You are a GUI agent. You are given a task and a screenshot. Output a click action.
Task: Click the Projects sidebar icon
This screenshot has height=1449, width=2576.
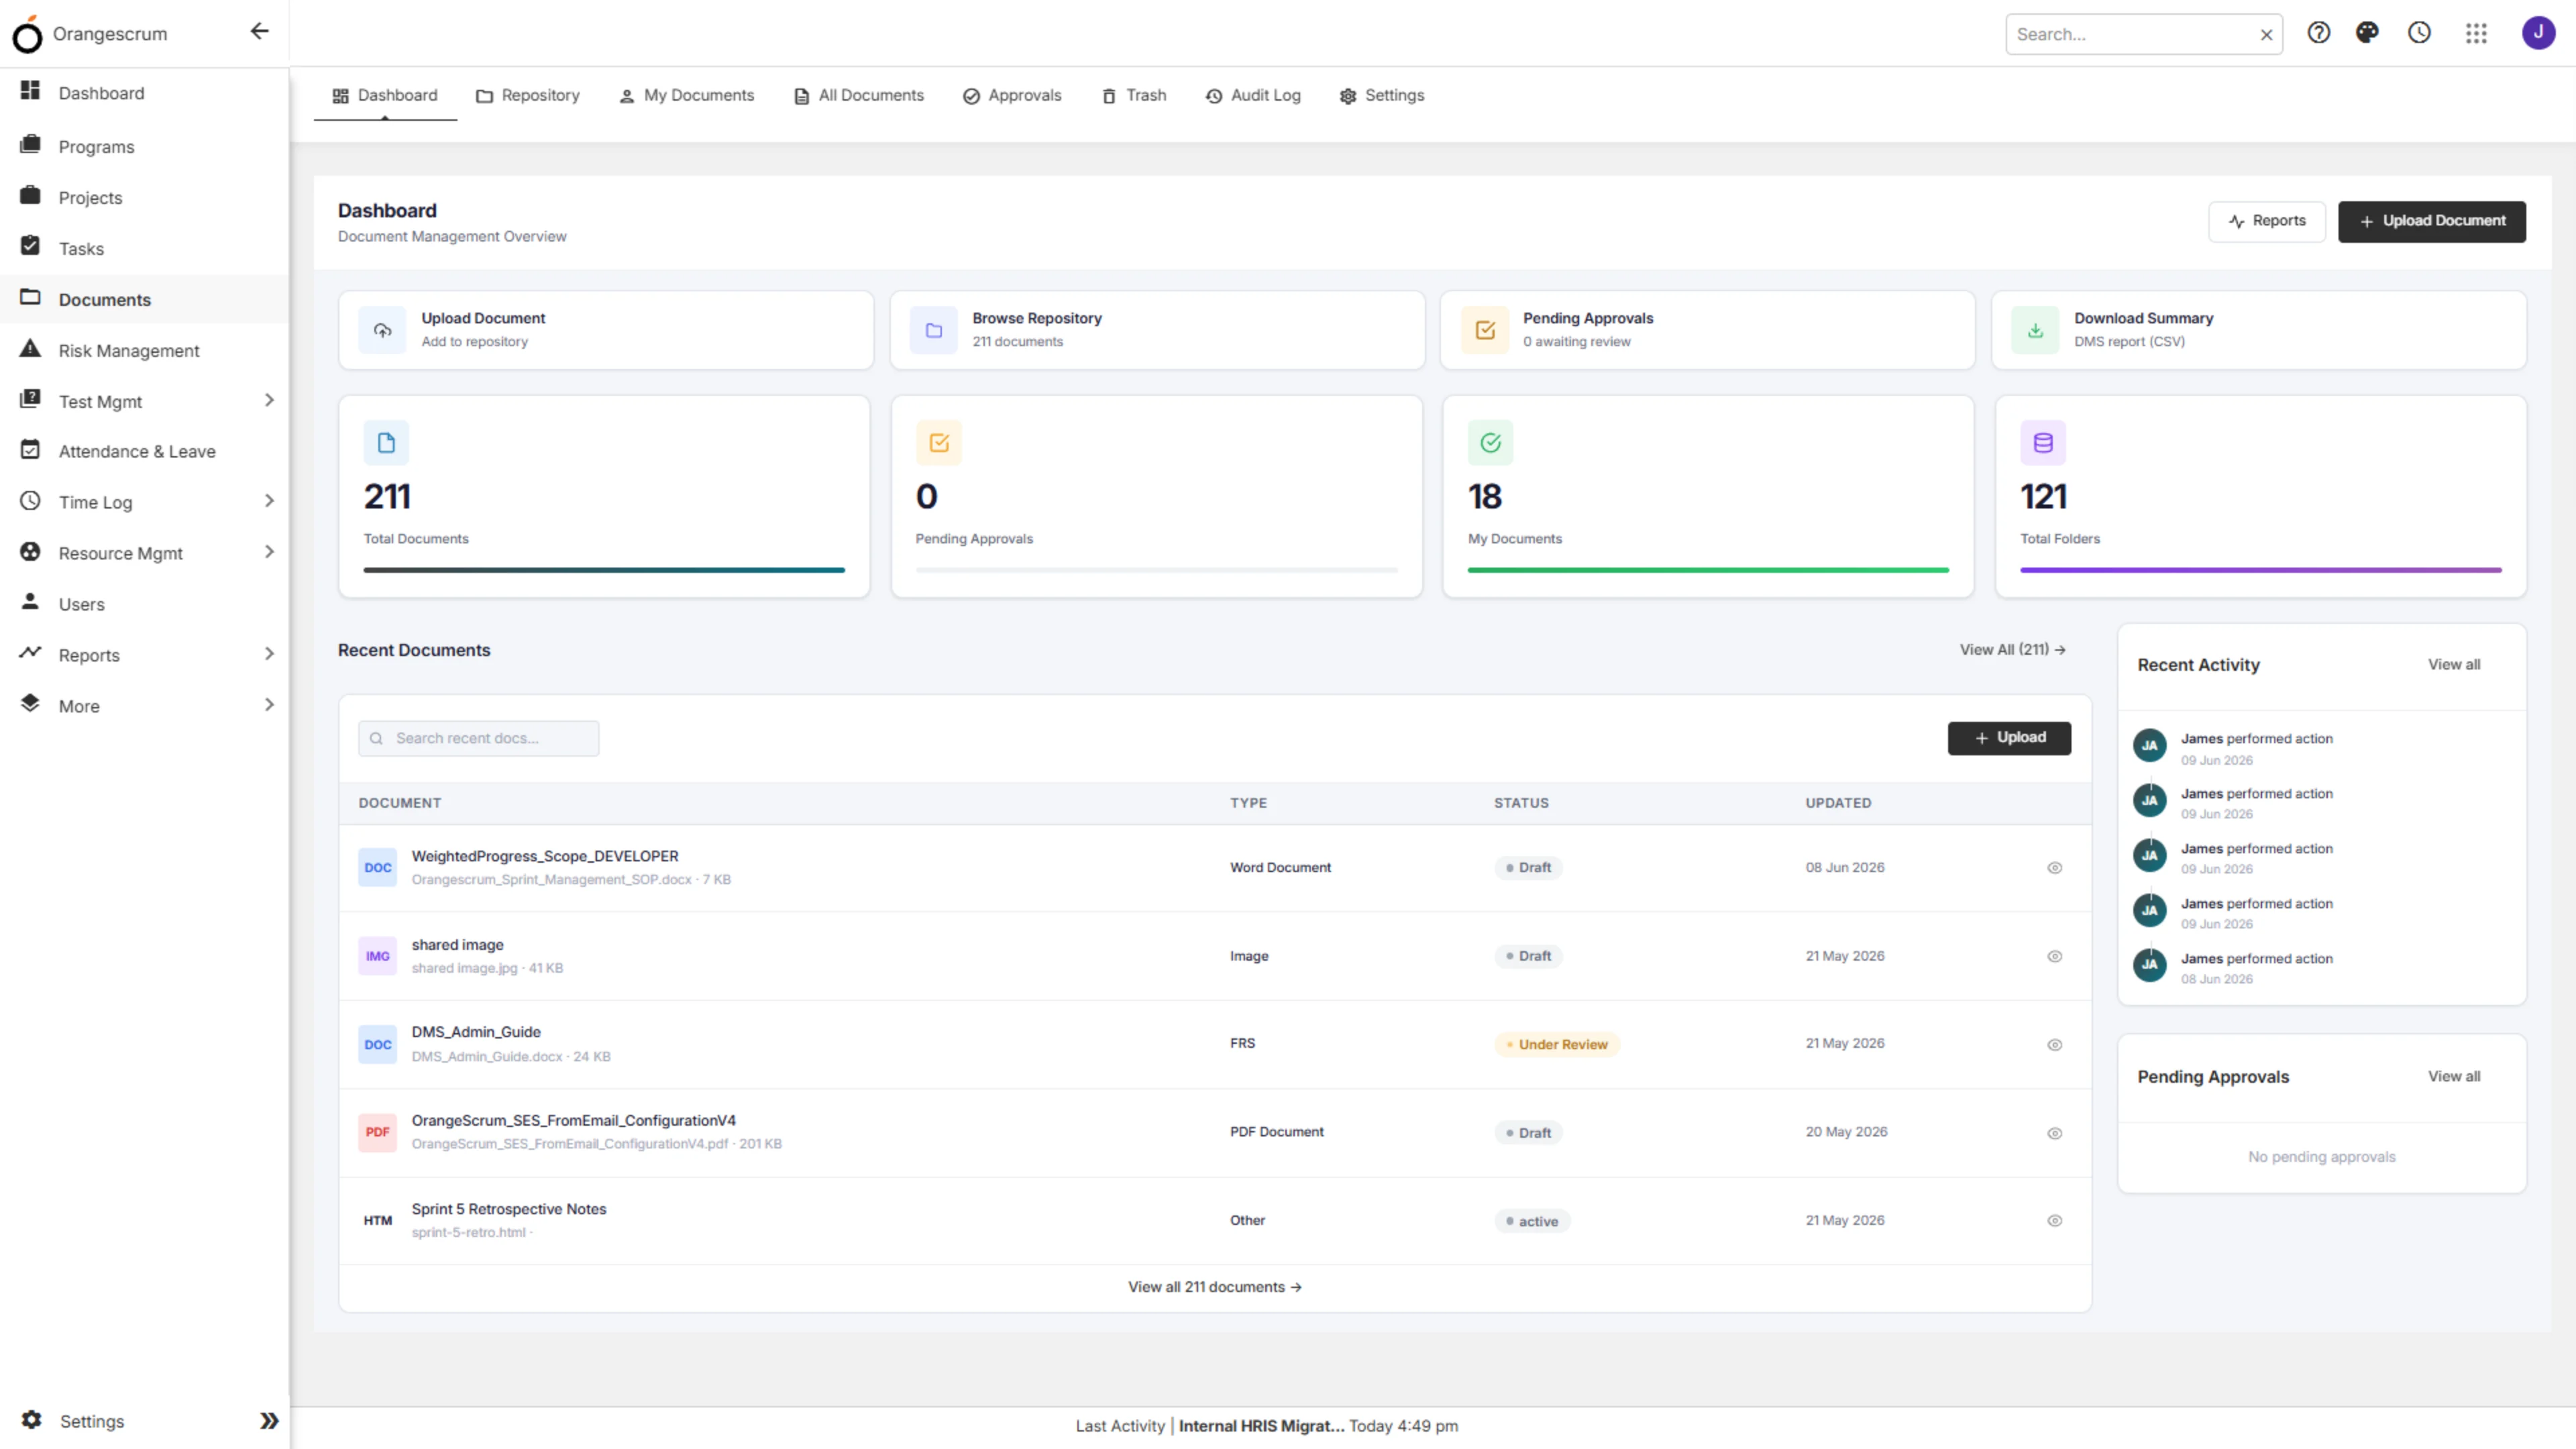(30, 195)
